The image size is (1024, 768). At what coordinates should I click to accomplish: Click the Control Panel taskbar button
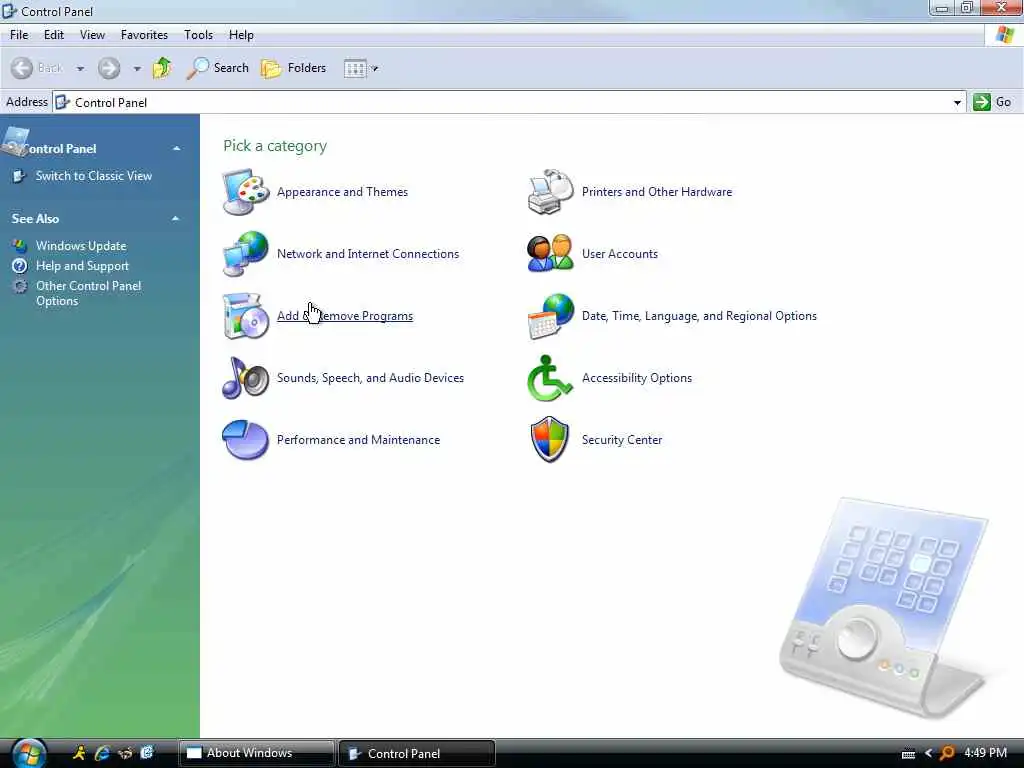pyautogui.click(x=417, y=754)
